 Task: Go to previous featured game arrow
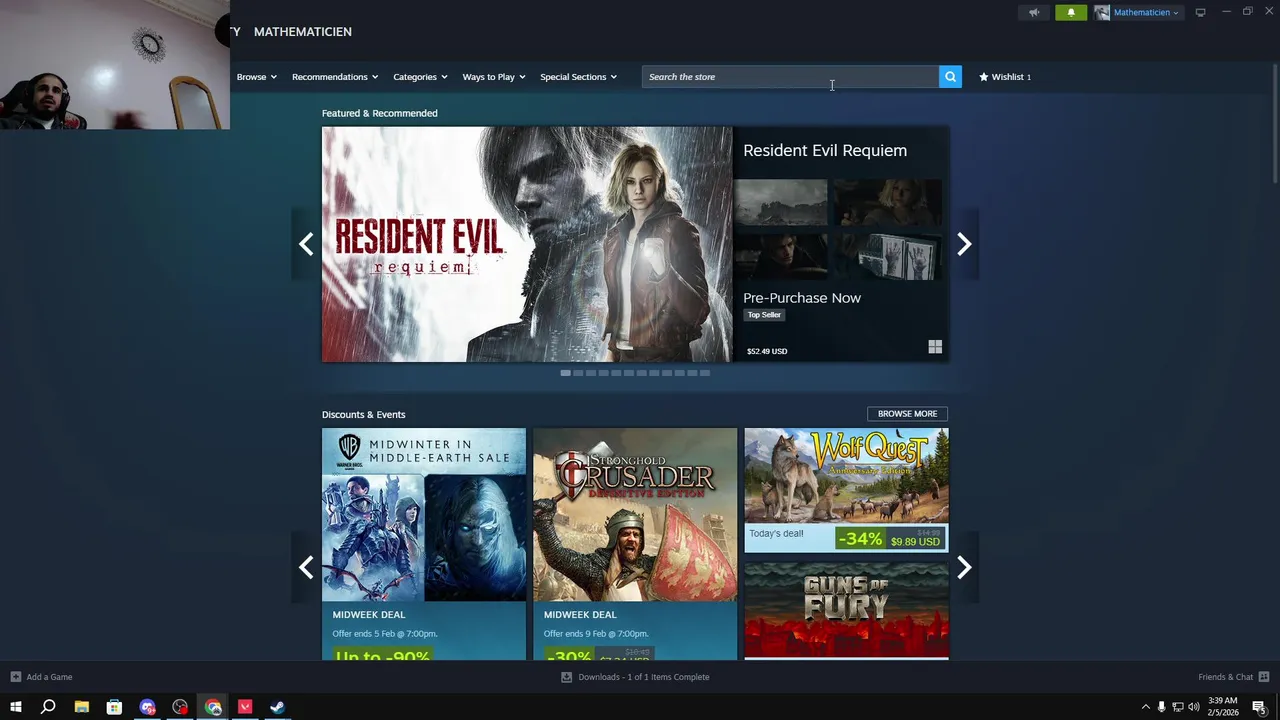306,244
